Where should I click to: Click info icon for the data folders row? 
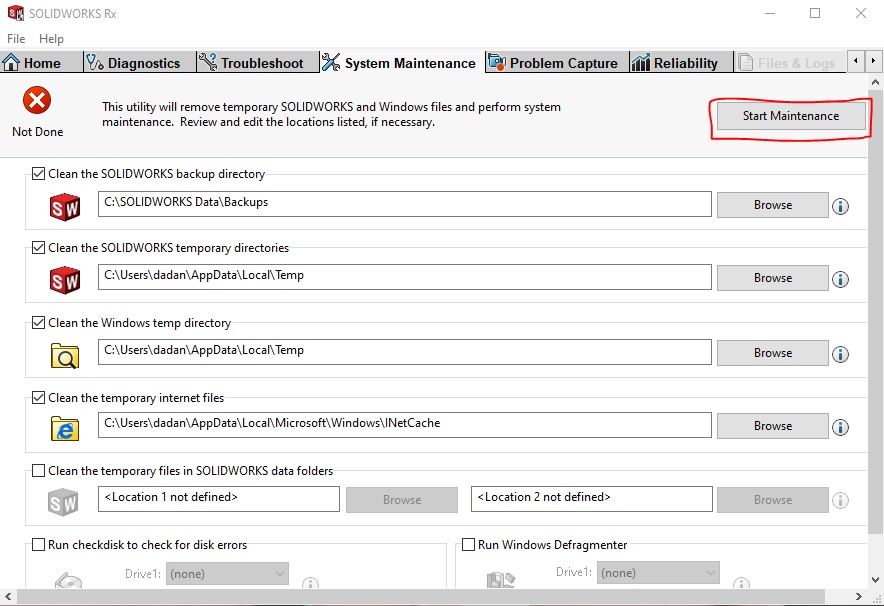(840, 500)
